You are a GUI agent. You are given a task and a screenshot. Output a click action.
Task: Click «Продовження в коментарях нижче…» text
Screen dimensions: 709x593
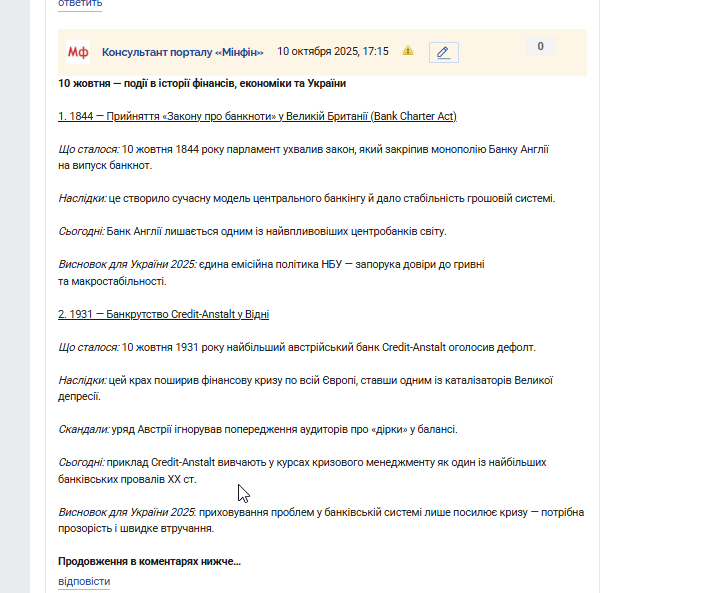[x=150, y=561]
